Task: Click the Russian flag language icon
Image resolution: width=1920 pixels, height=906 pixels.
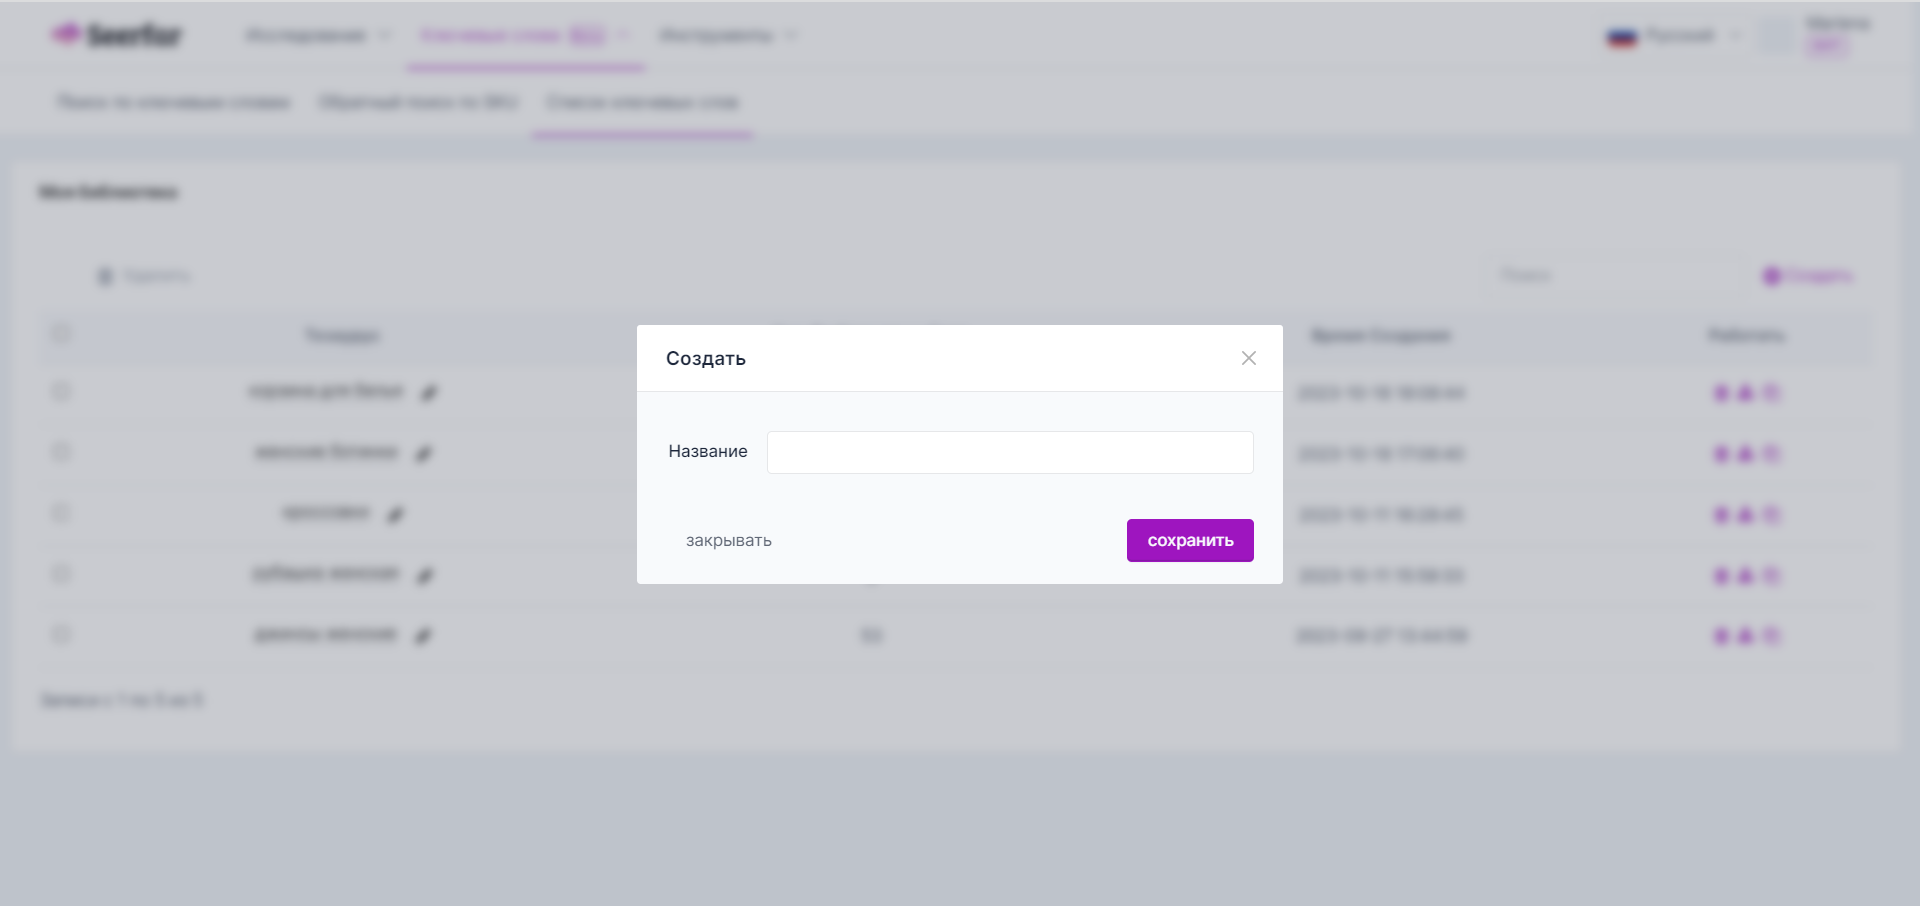Action: coord(1621,37)
